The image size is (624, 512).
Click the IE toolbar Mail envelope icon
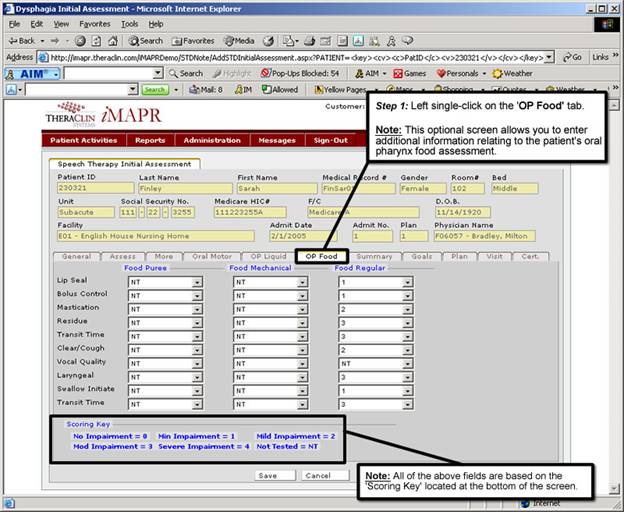[289, 41]
